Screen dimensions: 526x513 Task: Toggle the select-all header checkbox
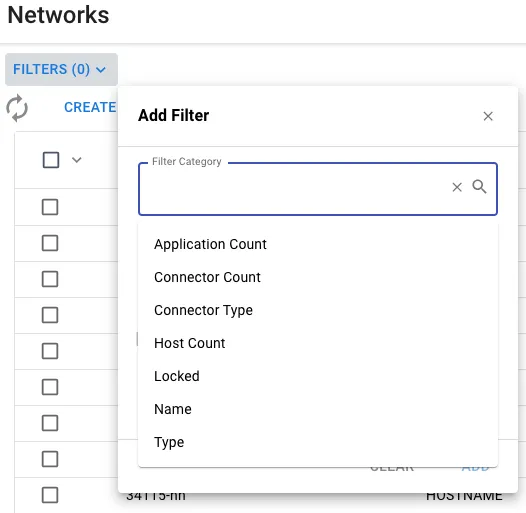click(51, 160)
